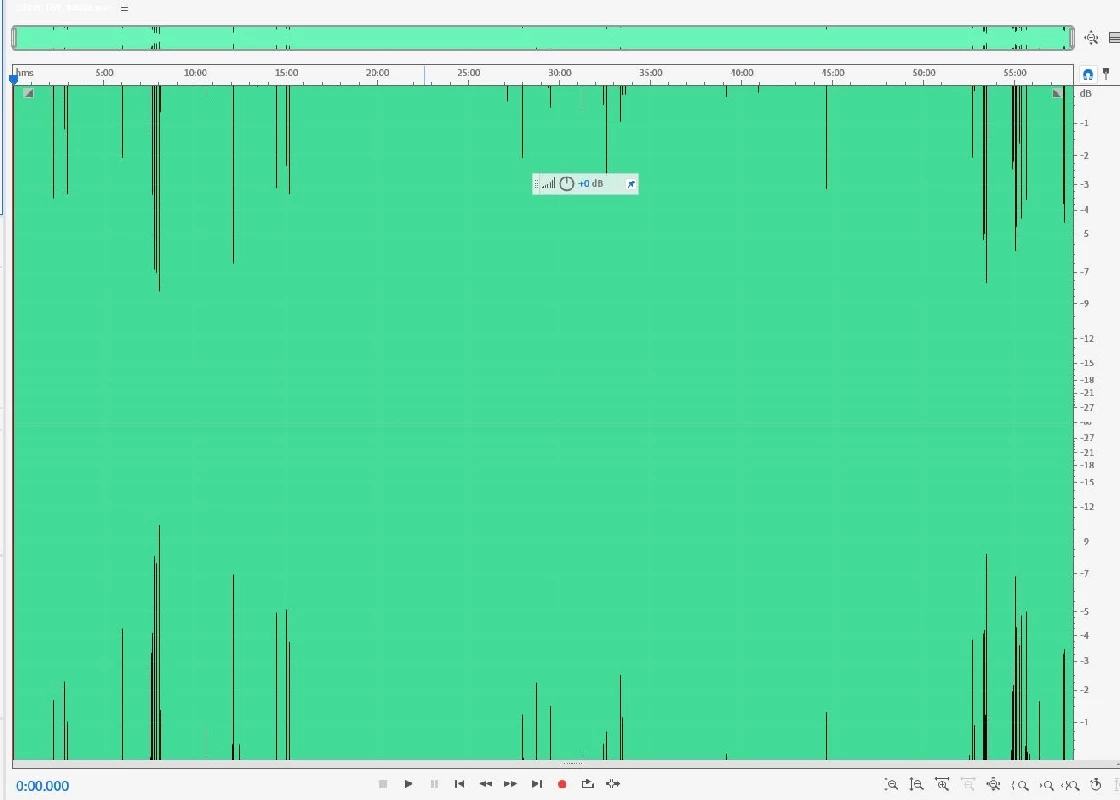Click the marker pin icon beside the timeline ruler
Screen dimensions: 1120x800
click(1106, 73)
